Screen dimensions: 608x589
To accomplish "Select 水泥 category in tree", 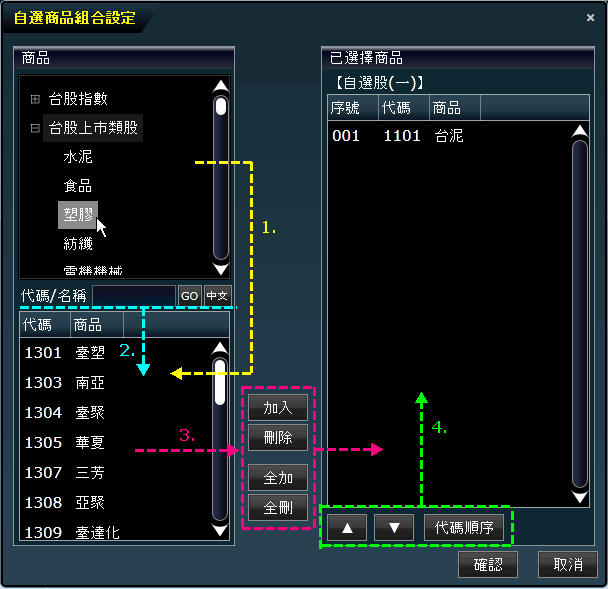I will tap(78, 157).
